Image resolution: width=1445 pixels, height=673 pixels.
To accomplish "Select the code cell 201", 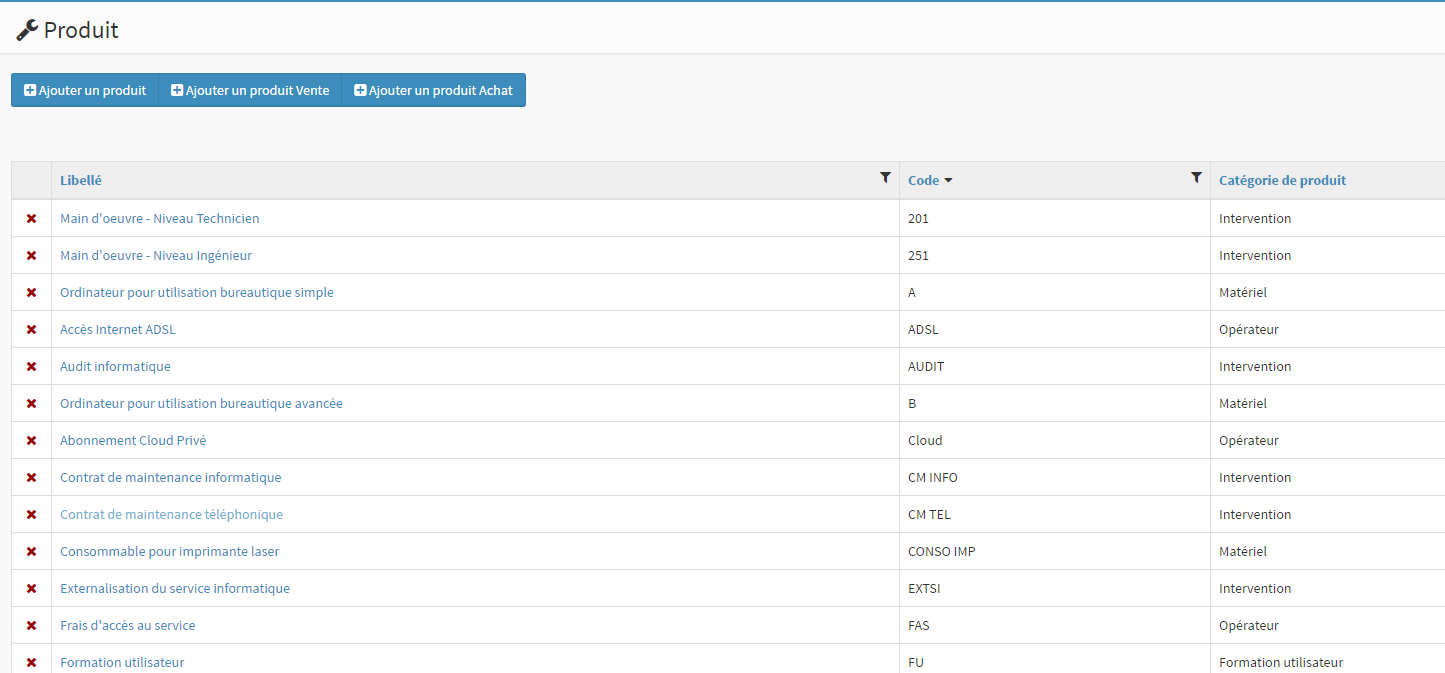I will click(1054, 218).
